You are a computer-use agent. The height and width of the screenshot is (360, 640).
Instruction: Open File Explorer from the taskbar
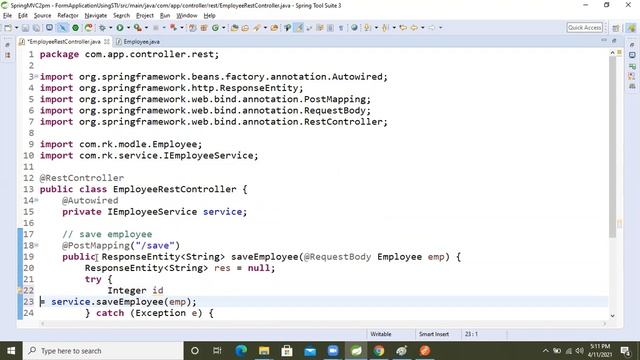264,351
